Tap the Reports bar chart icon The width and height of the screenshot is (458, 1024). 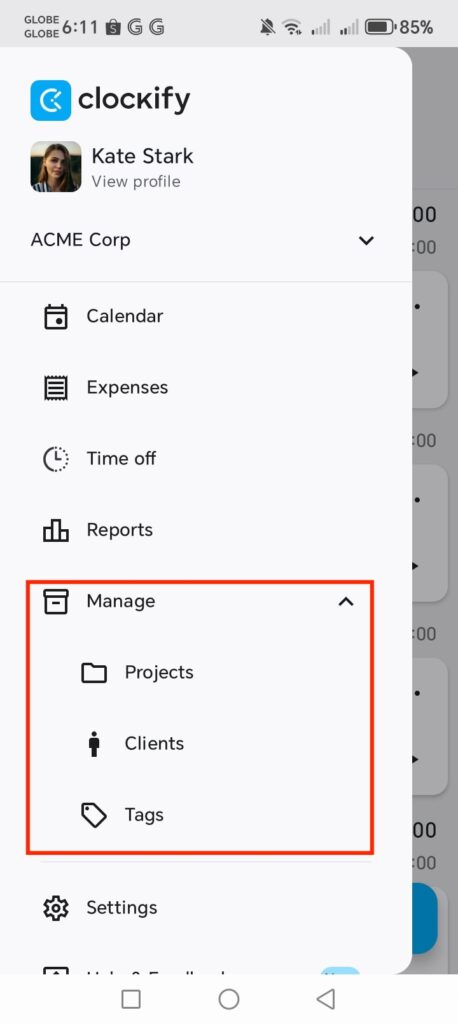(56, 530)
